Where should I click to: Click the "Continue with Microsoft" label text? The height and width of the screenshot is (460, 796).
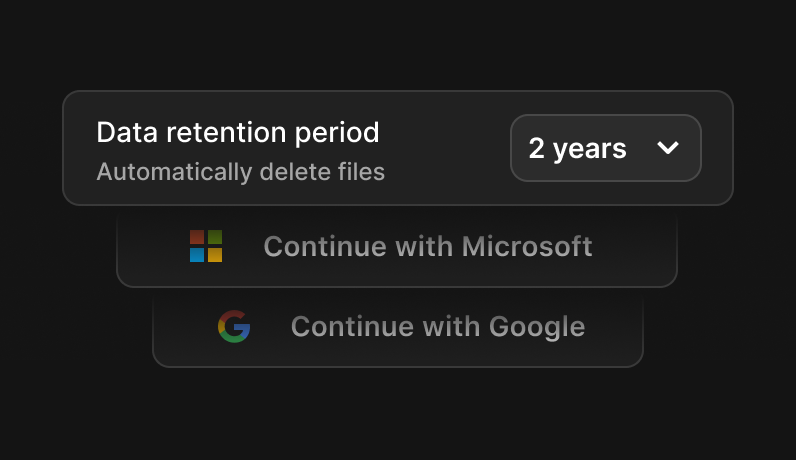(x=428, y=247)
